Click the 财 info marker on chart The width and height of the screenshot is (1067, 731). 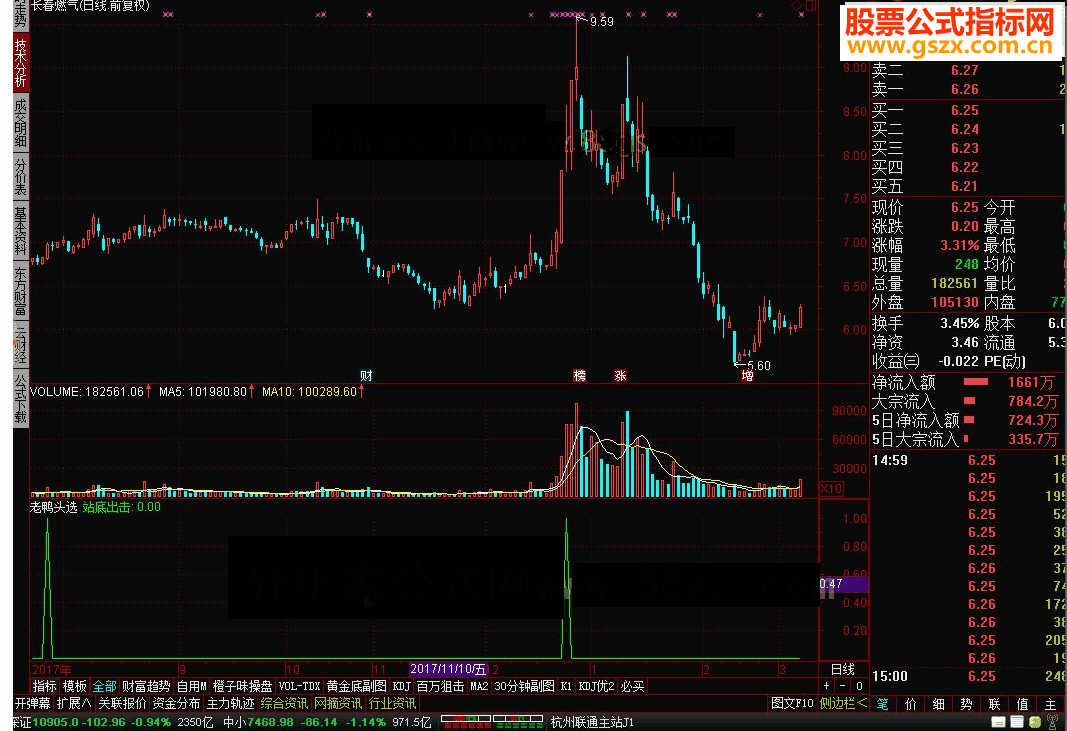pyautogui.click(x=366, y=376)
